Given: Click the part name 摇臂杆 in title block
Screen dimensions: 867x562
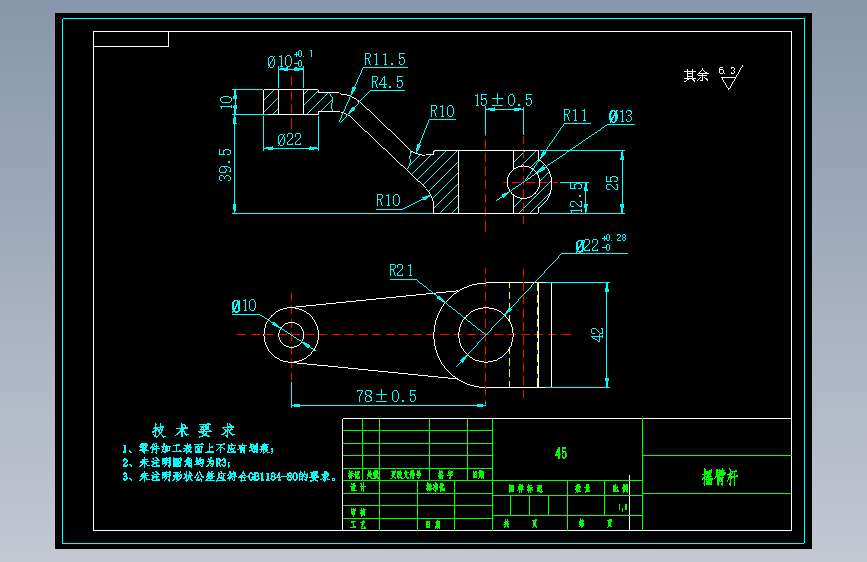Looking at the screenshot, I should click(719, 476).
